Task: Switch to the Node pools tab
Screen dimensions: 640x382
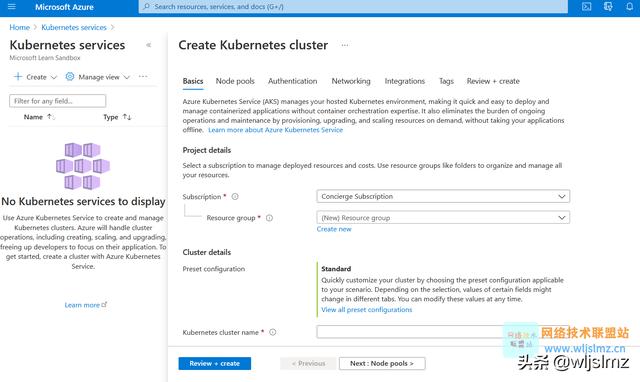Action: tap(235, 81)
